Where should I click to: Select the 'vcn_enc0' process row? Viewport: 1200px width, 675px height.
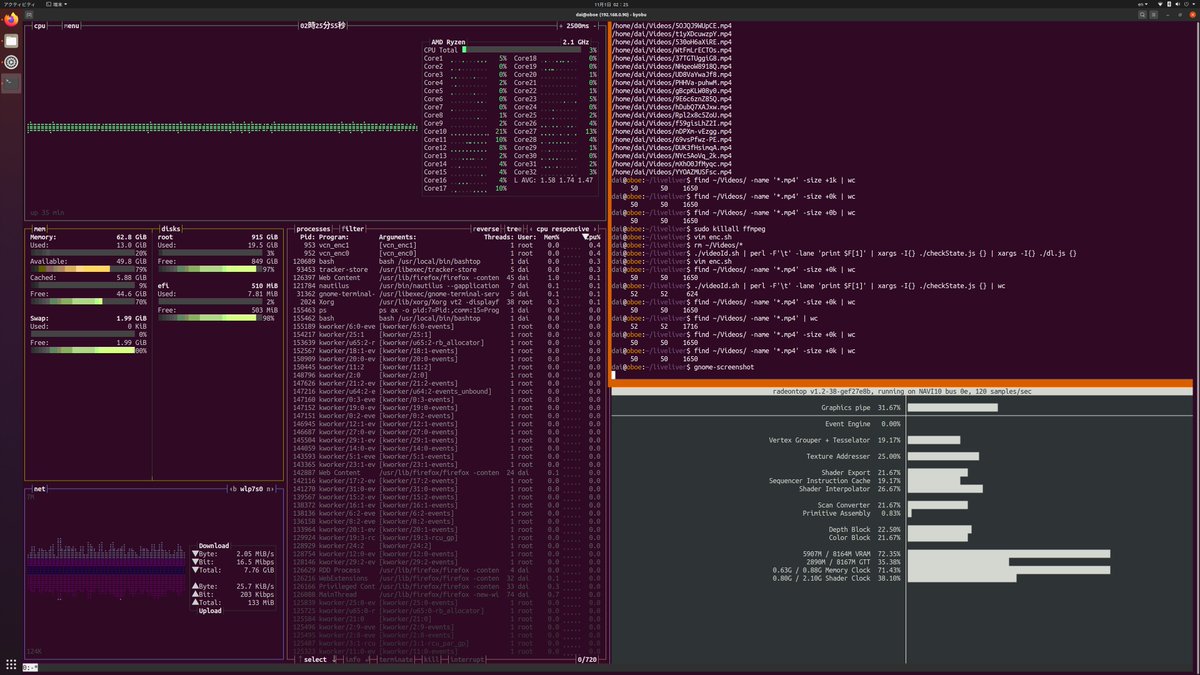coord(447,253)
